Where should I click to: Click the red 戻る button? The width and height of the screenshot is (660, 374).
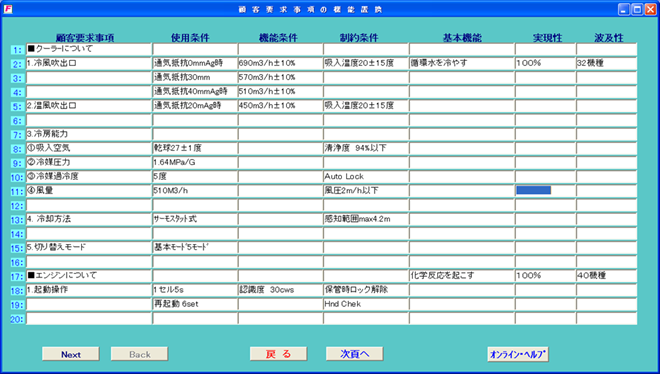click(278, 354)
